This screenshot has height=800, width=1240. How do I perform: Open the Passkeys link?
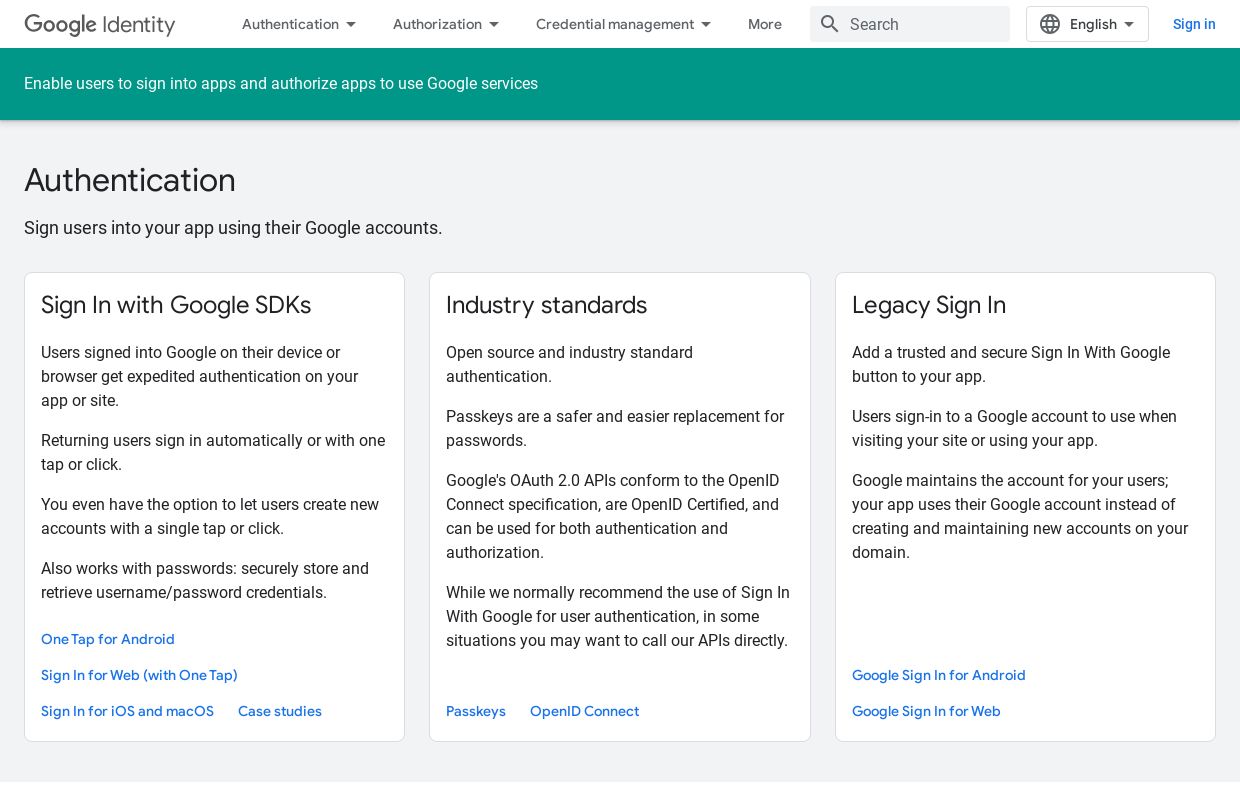476,711
